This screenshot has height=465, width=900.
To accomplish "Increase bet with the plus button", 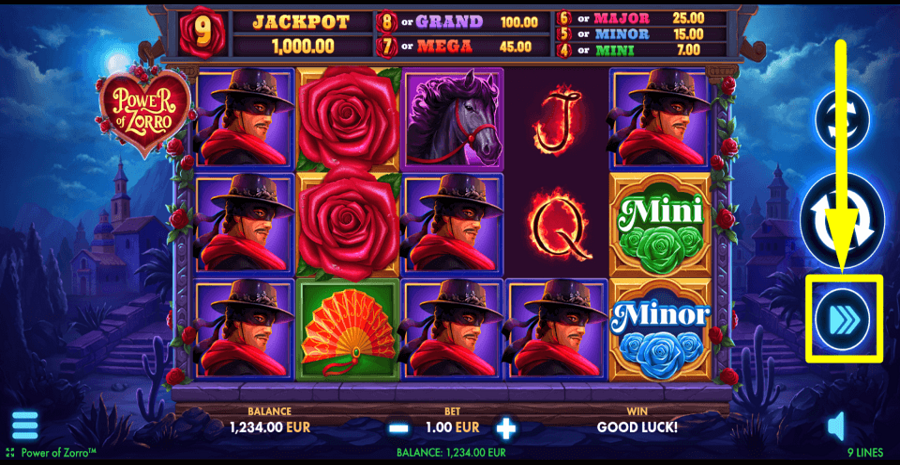I will pos(506,428).
